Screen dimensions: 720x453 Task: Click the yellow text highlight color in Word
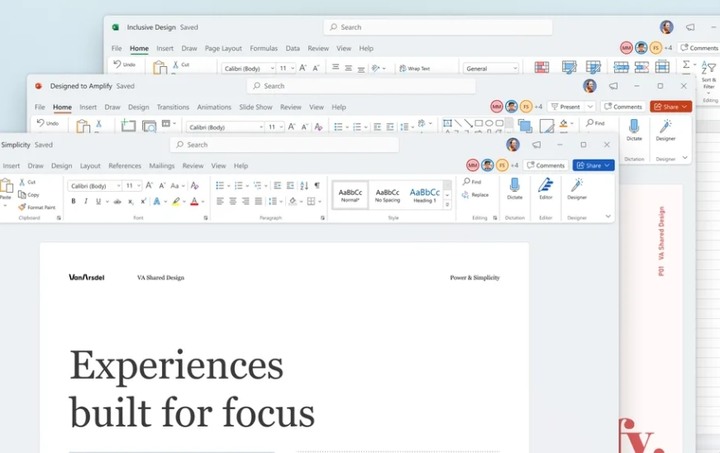[x=176, y=201]
